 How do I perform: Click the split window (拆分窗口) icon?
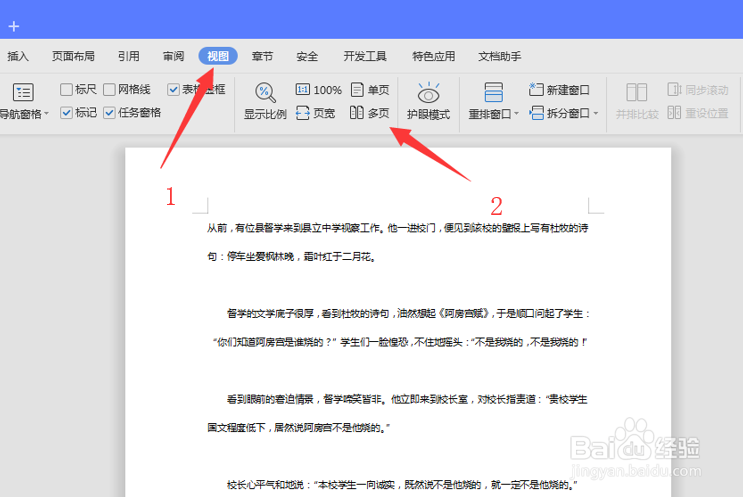pyautogui.click(x=536, y=113)
